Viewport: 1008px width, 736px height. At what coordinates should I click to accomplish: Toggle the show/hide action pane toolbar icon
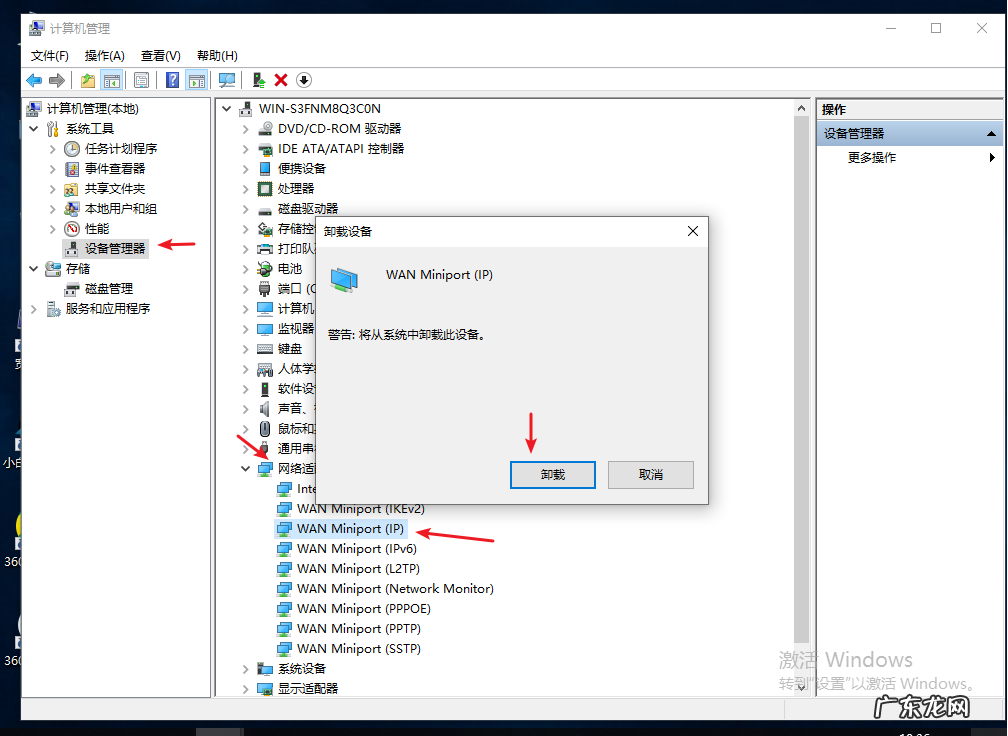tap(196, 80)
